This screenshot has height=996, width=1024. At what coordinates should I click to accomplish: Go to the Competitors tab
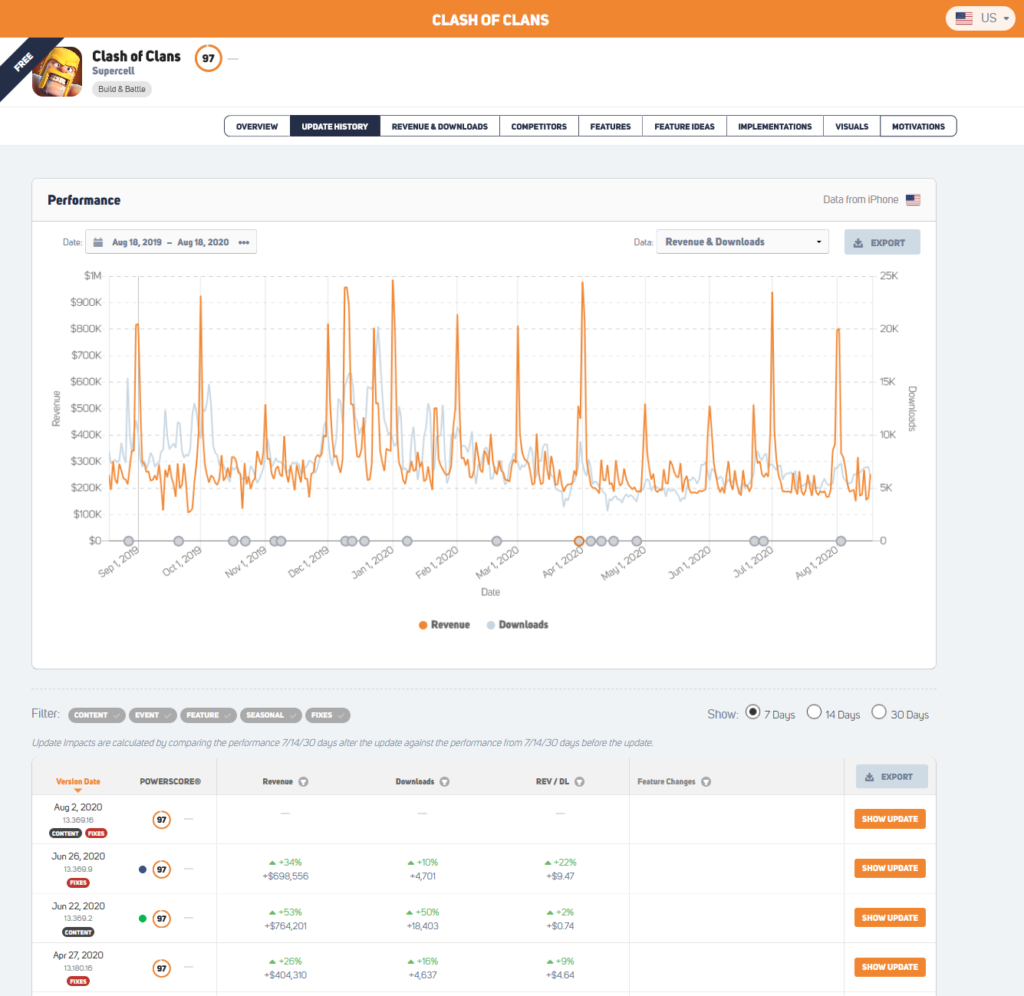click(x=539, y=127)
